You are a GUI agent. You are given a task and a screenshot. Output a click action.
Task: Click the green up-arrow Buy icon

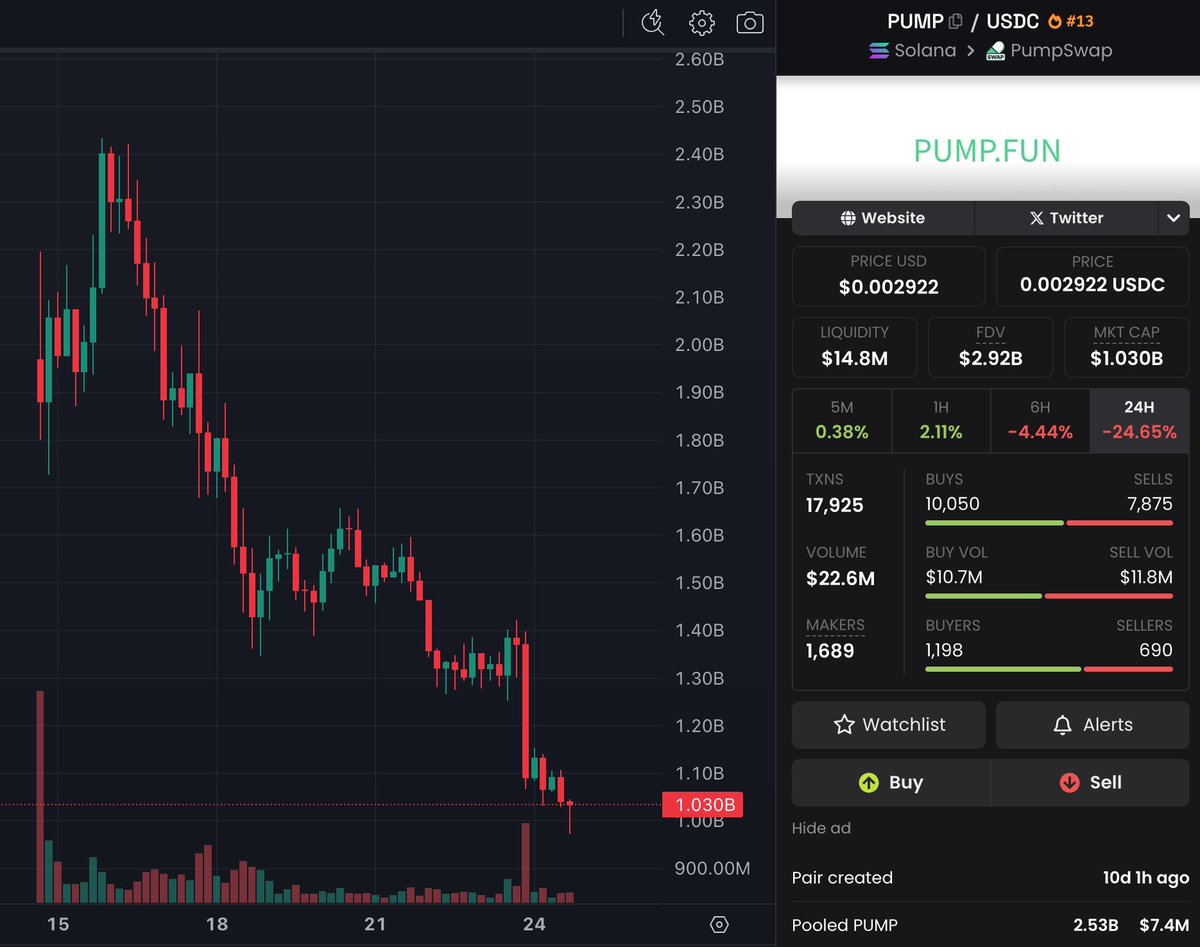click(x=868, y=783)
